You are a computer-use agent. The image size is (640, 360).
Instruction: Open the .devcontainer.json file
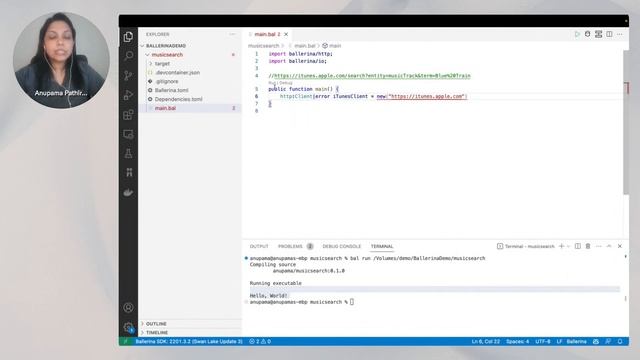click(x=177, y=73)
